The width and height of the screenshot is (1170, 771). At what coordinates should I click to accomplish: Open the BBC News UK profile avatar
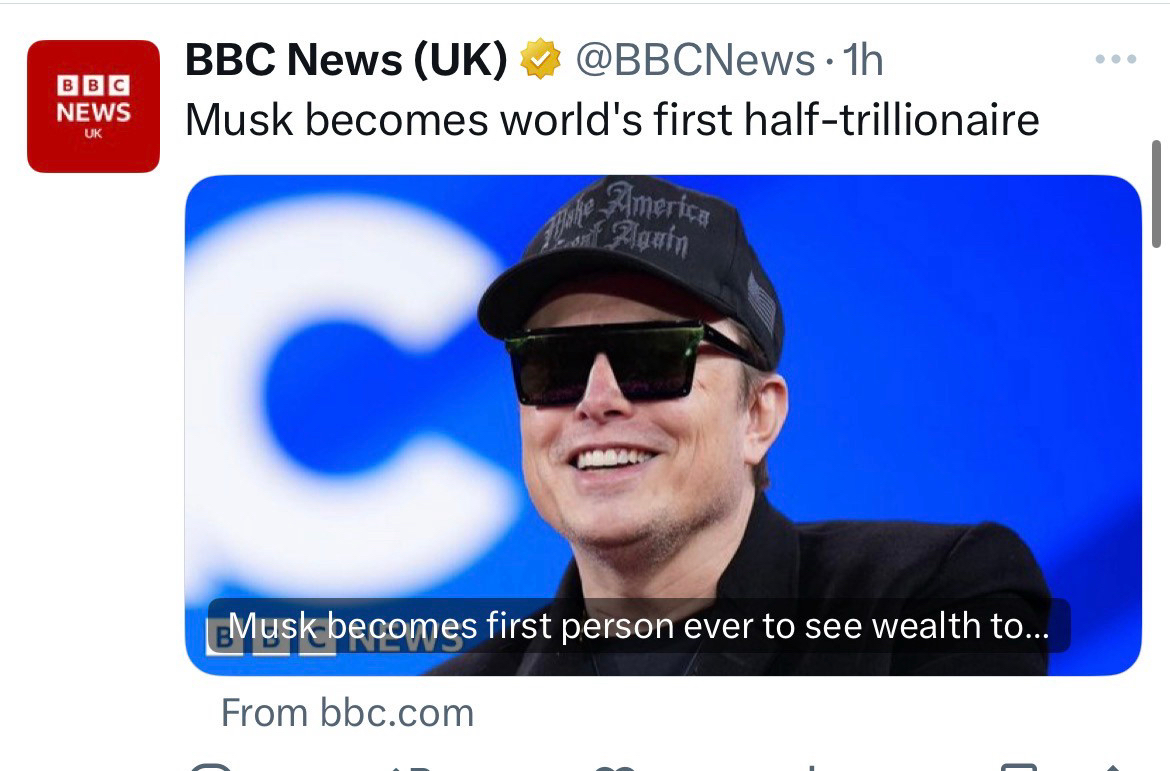point(93,106)
